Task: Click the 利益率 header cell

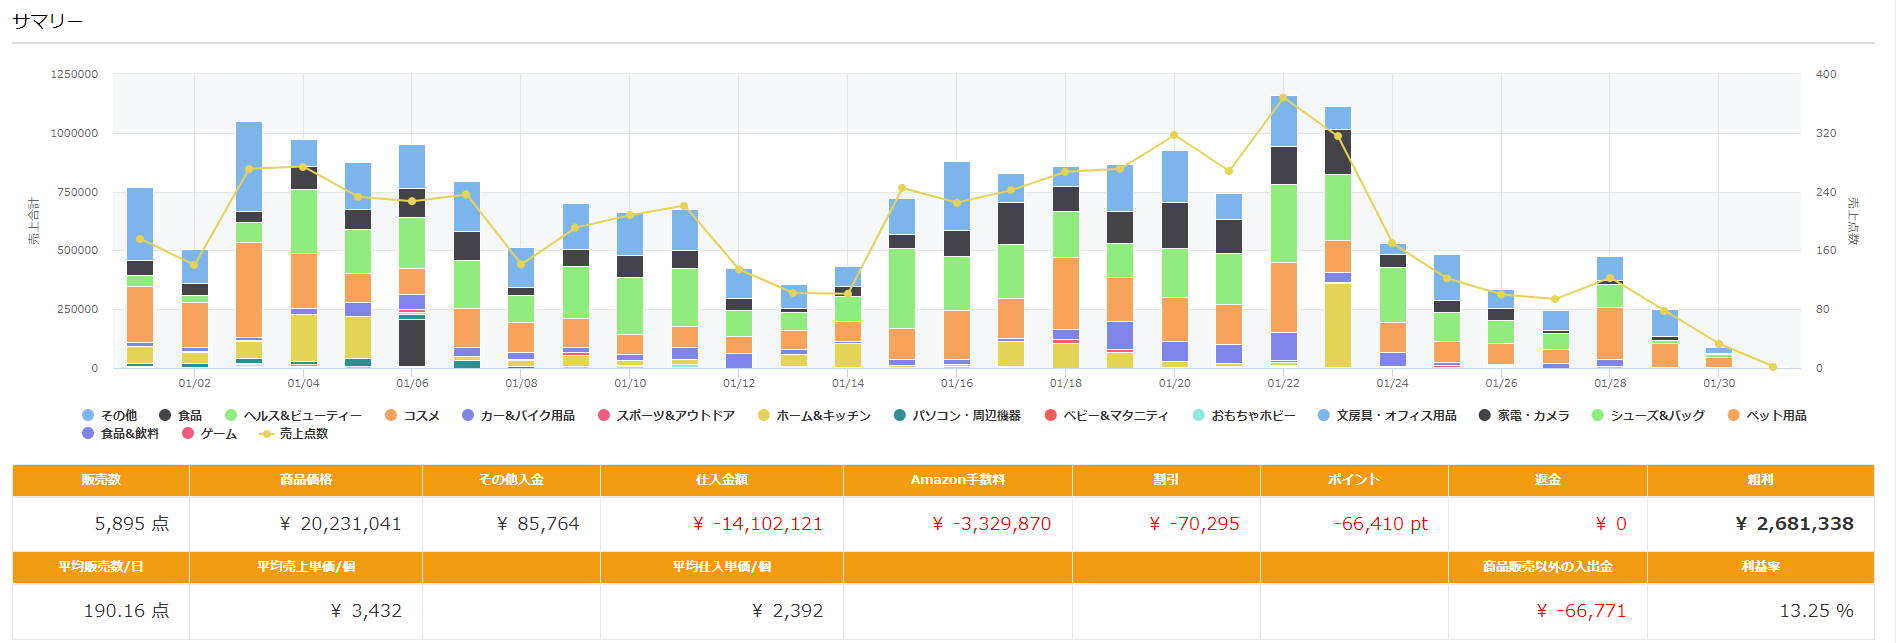Action: point(1760,567)
